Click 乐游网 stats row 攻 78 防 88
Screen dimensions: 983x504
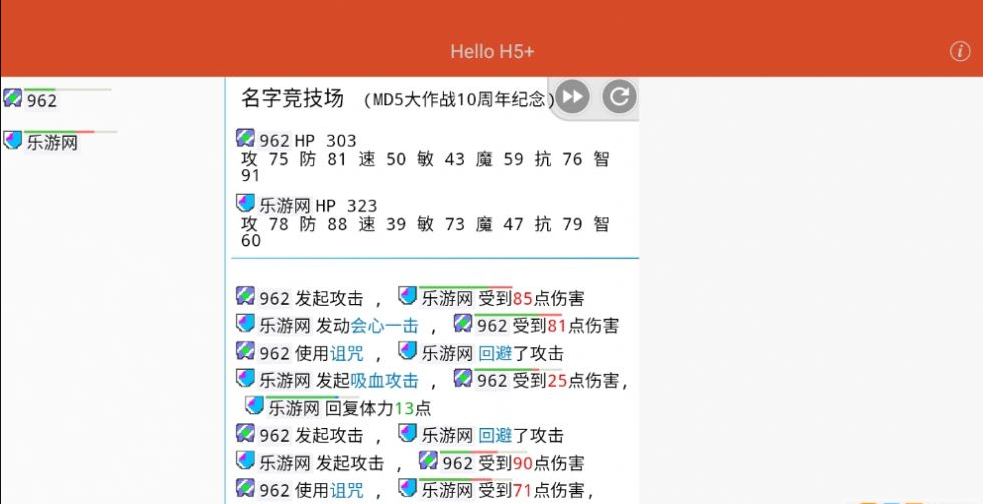point(425,232)
